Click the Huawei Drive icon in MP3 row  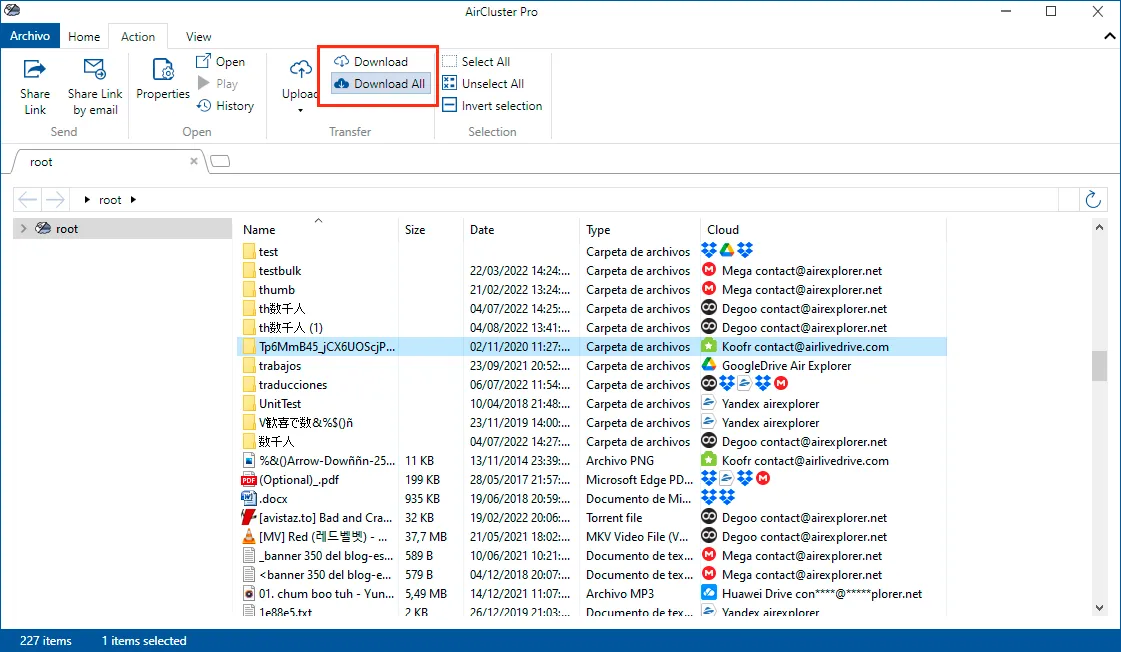708,593
